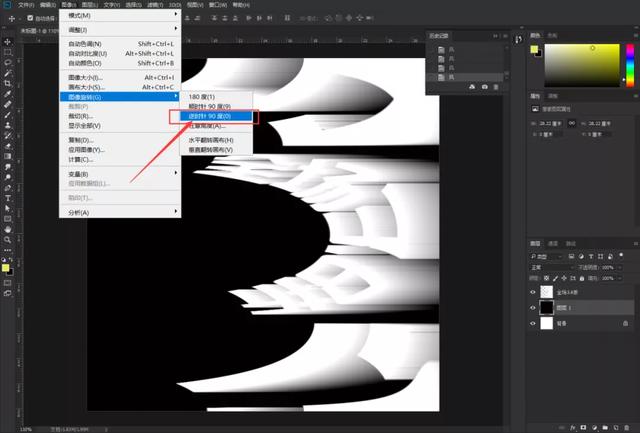Select the Crop tool
This screenshot has width=640, height=433.
click(x=8, y=83)
